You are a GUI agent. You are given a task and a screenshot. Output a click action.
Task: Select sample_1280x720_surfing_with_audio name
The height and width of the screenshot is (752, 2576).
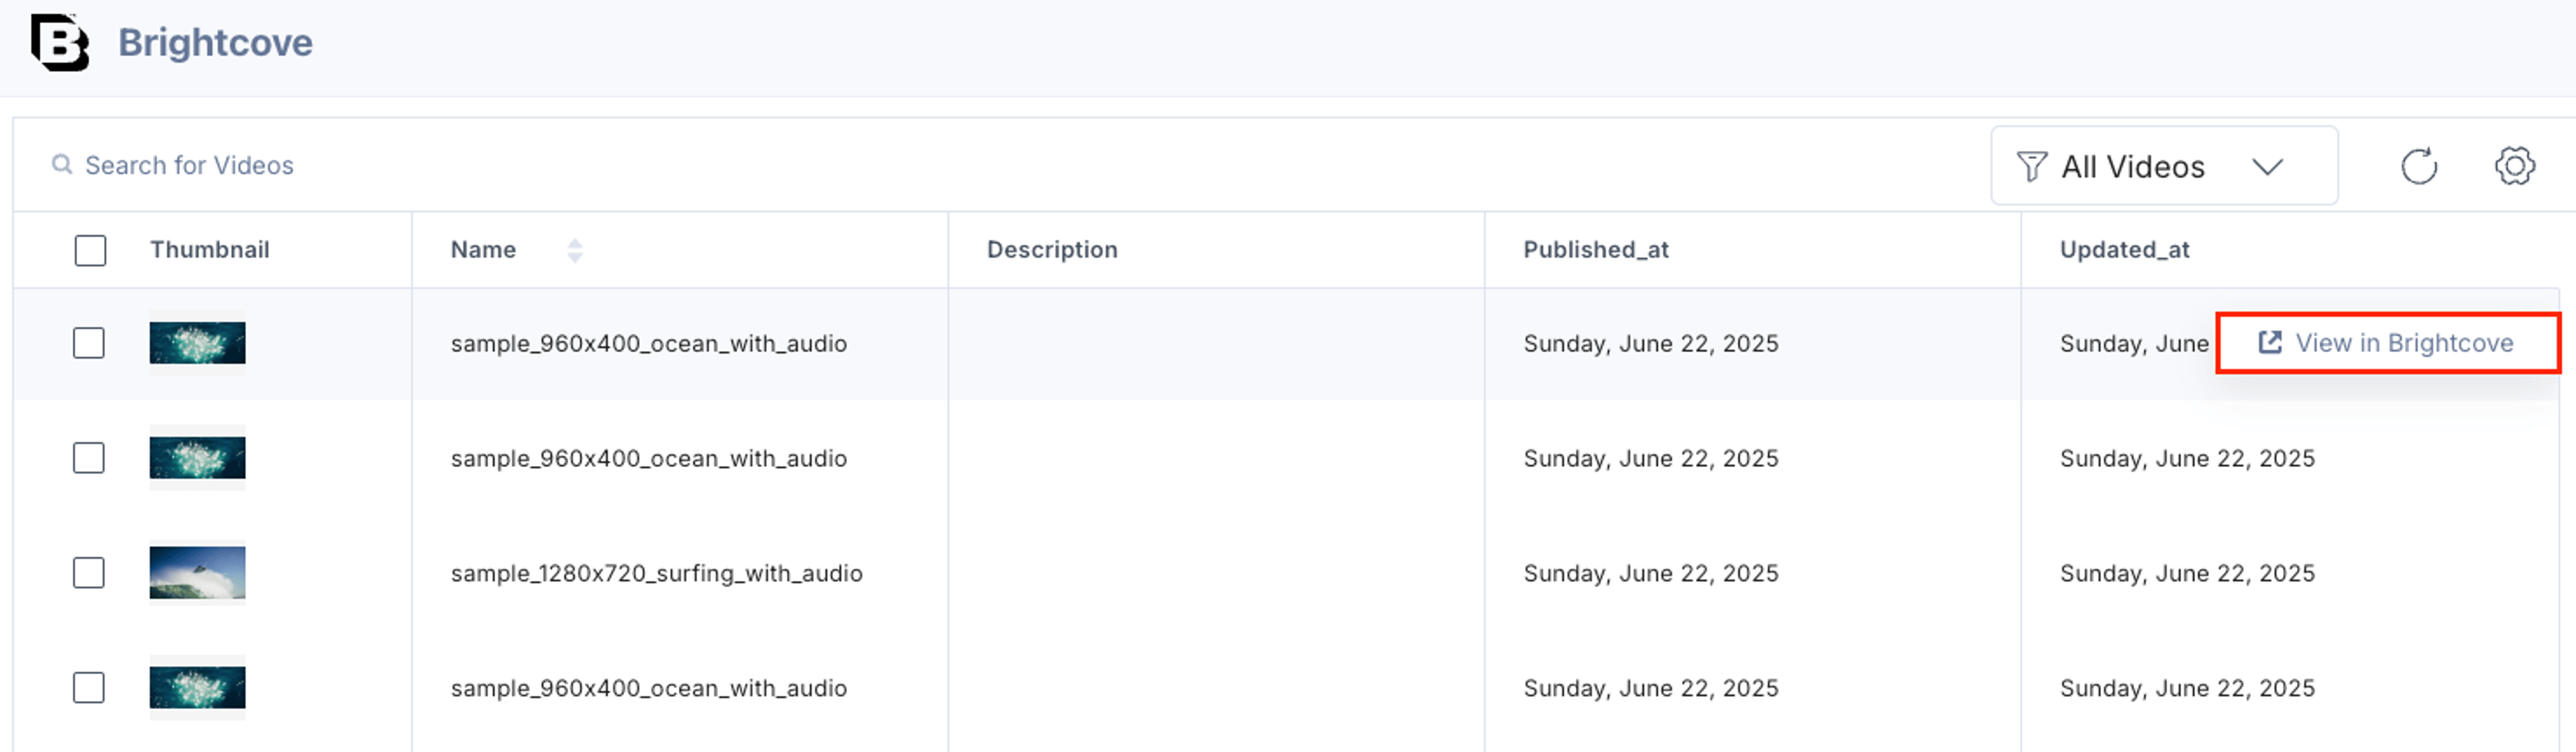click(x=656, y=573)
